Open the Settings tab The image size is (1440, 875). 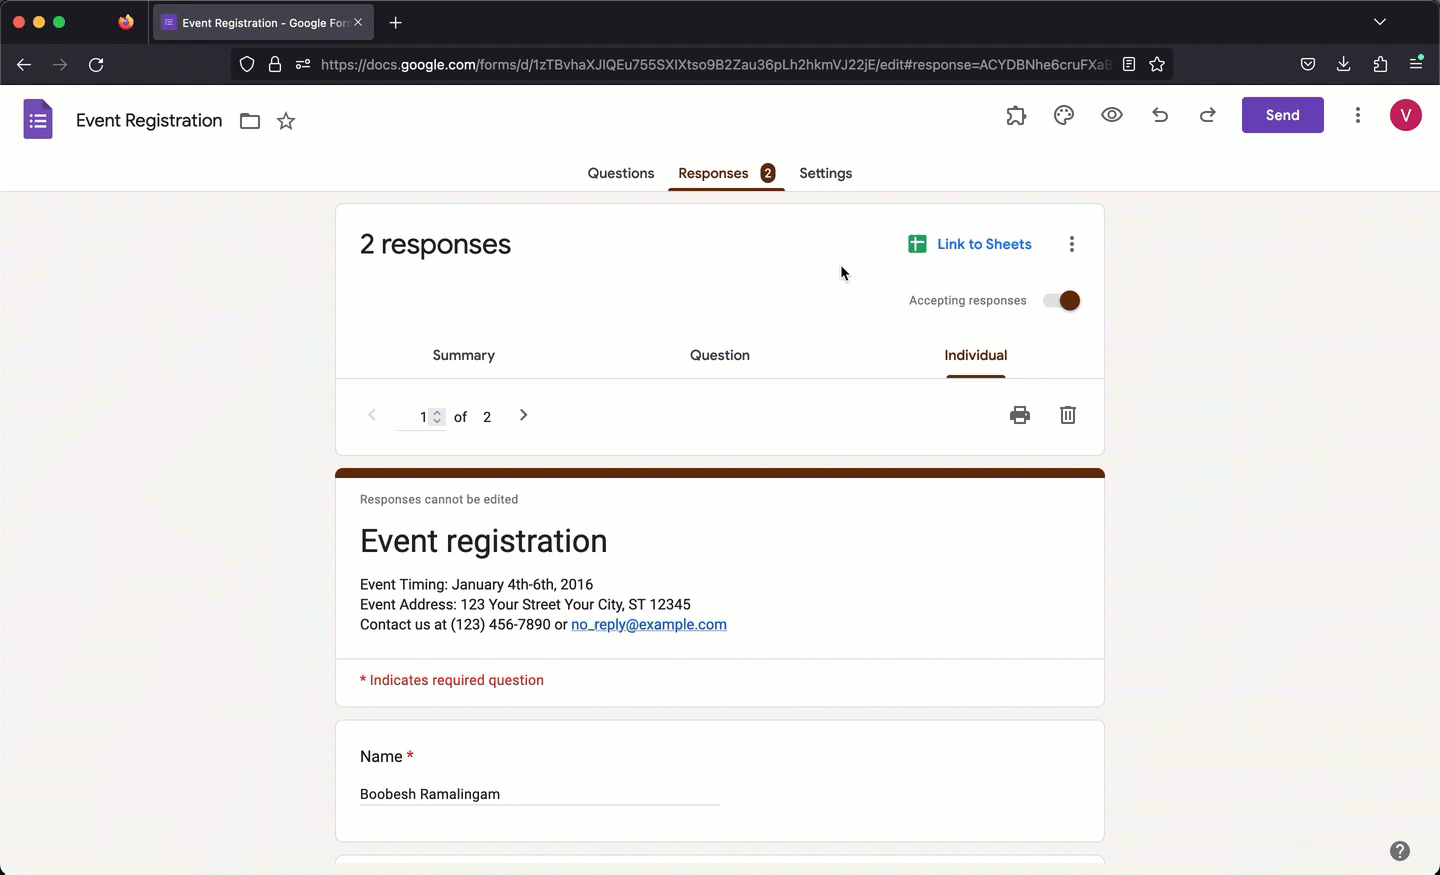(x=825, y=173)
